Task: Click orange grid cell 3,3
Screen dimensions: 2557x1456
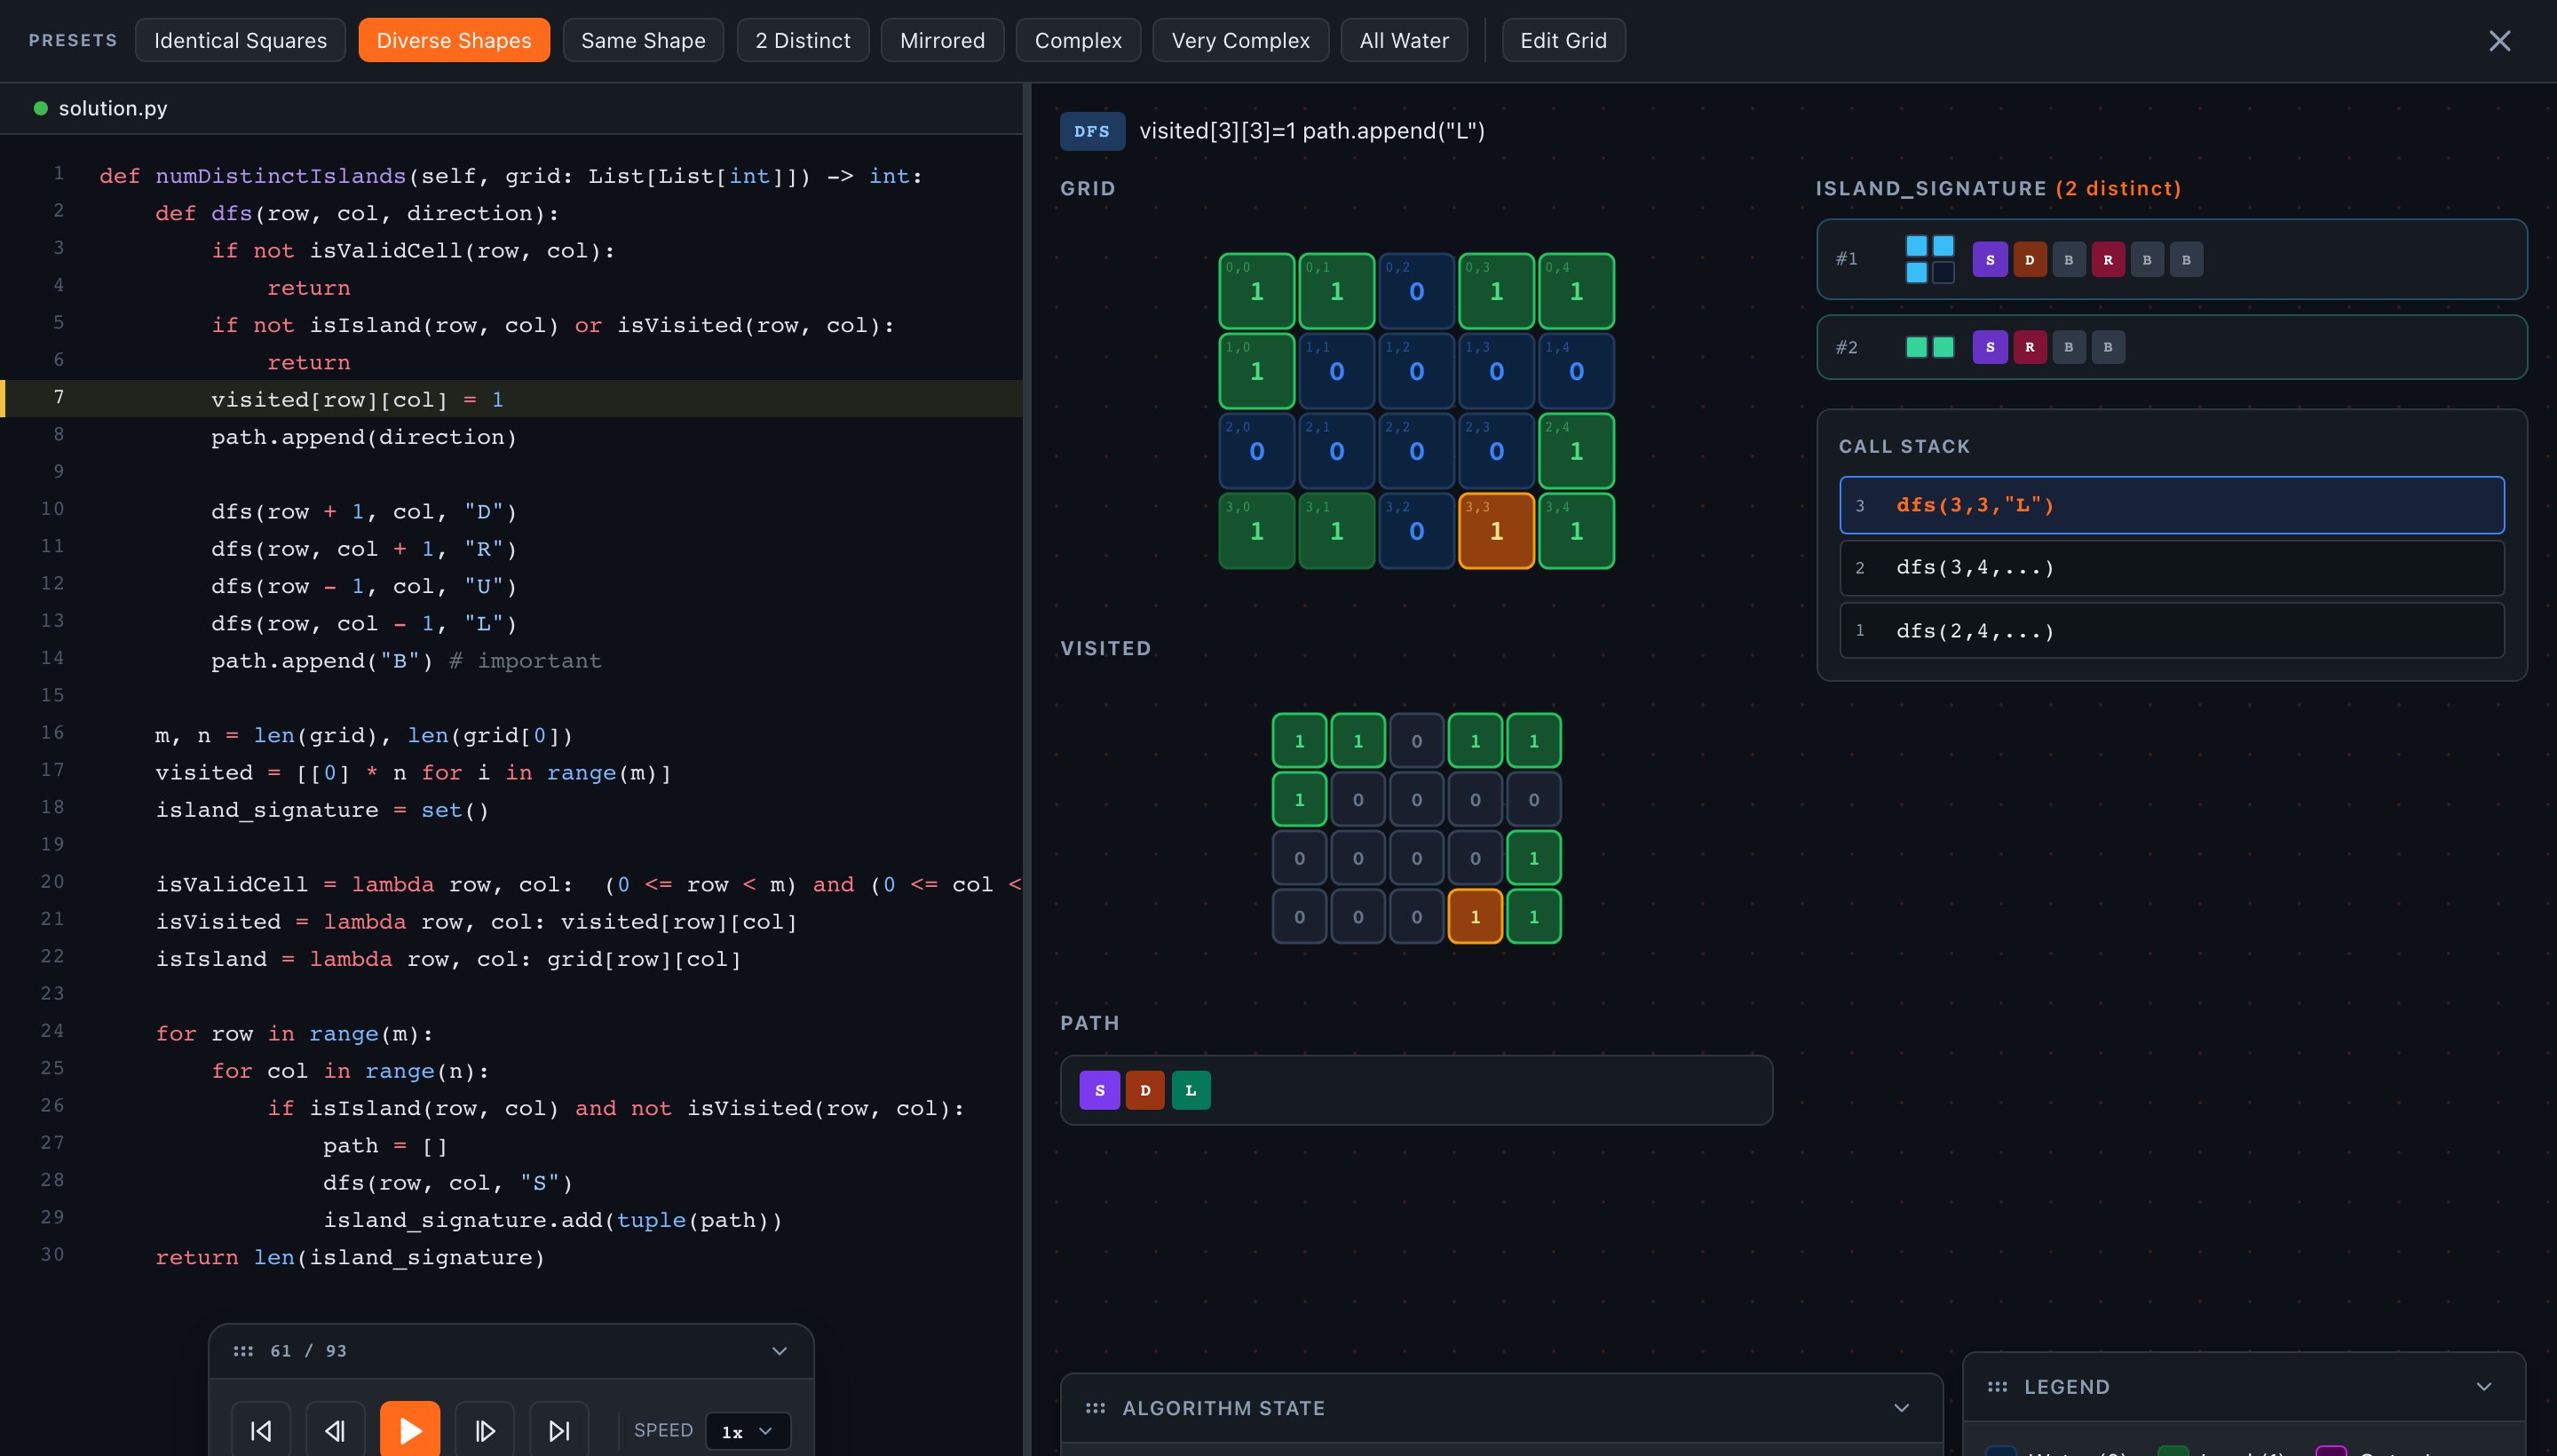Action: pyautogui.click(x=1496, y=531)
